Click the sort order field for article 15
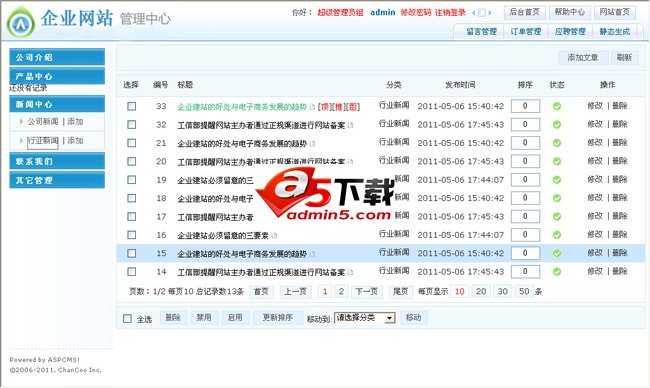650x388 pixels. (x=525, y=253)
